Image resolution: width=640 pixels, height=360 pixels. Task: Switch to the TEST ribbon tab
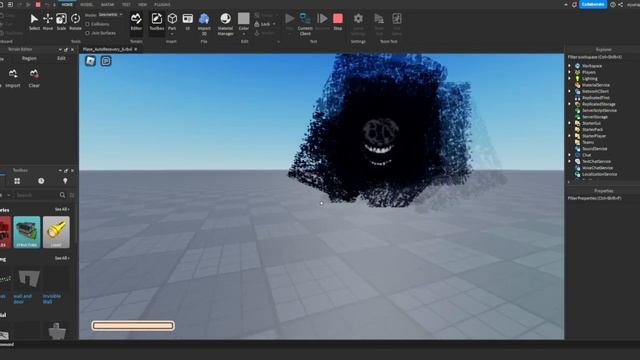tap(126, 4)
